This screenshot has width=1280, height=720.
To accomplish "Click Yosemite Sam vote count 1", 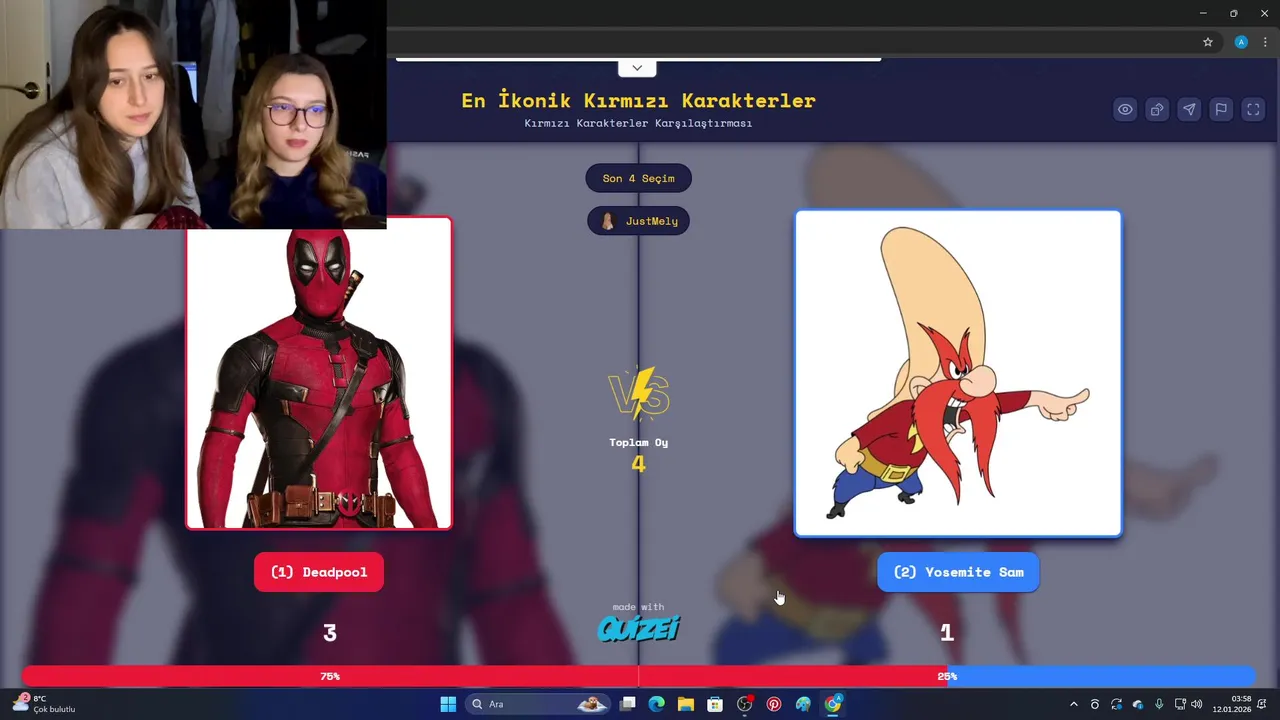I will coord(947,633).
